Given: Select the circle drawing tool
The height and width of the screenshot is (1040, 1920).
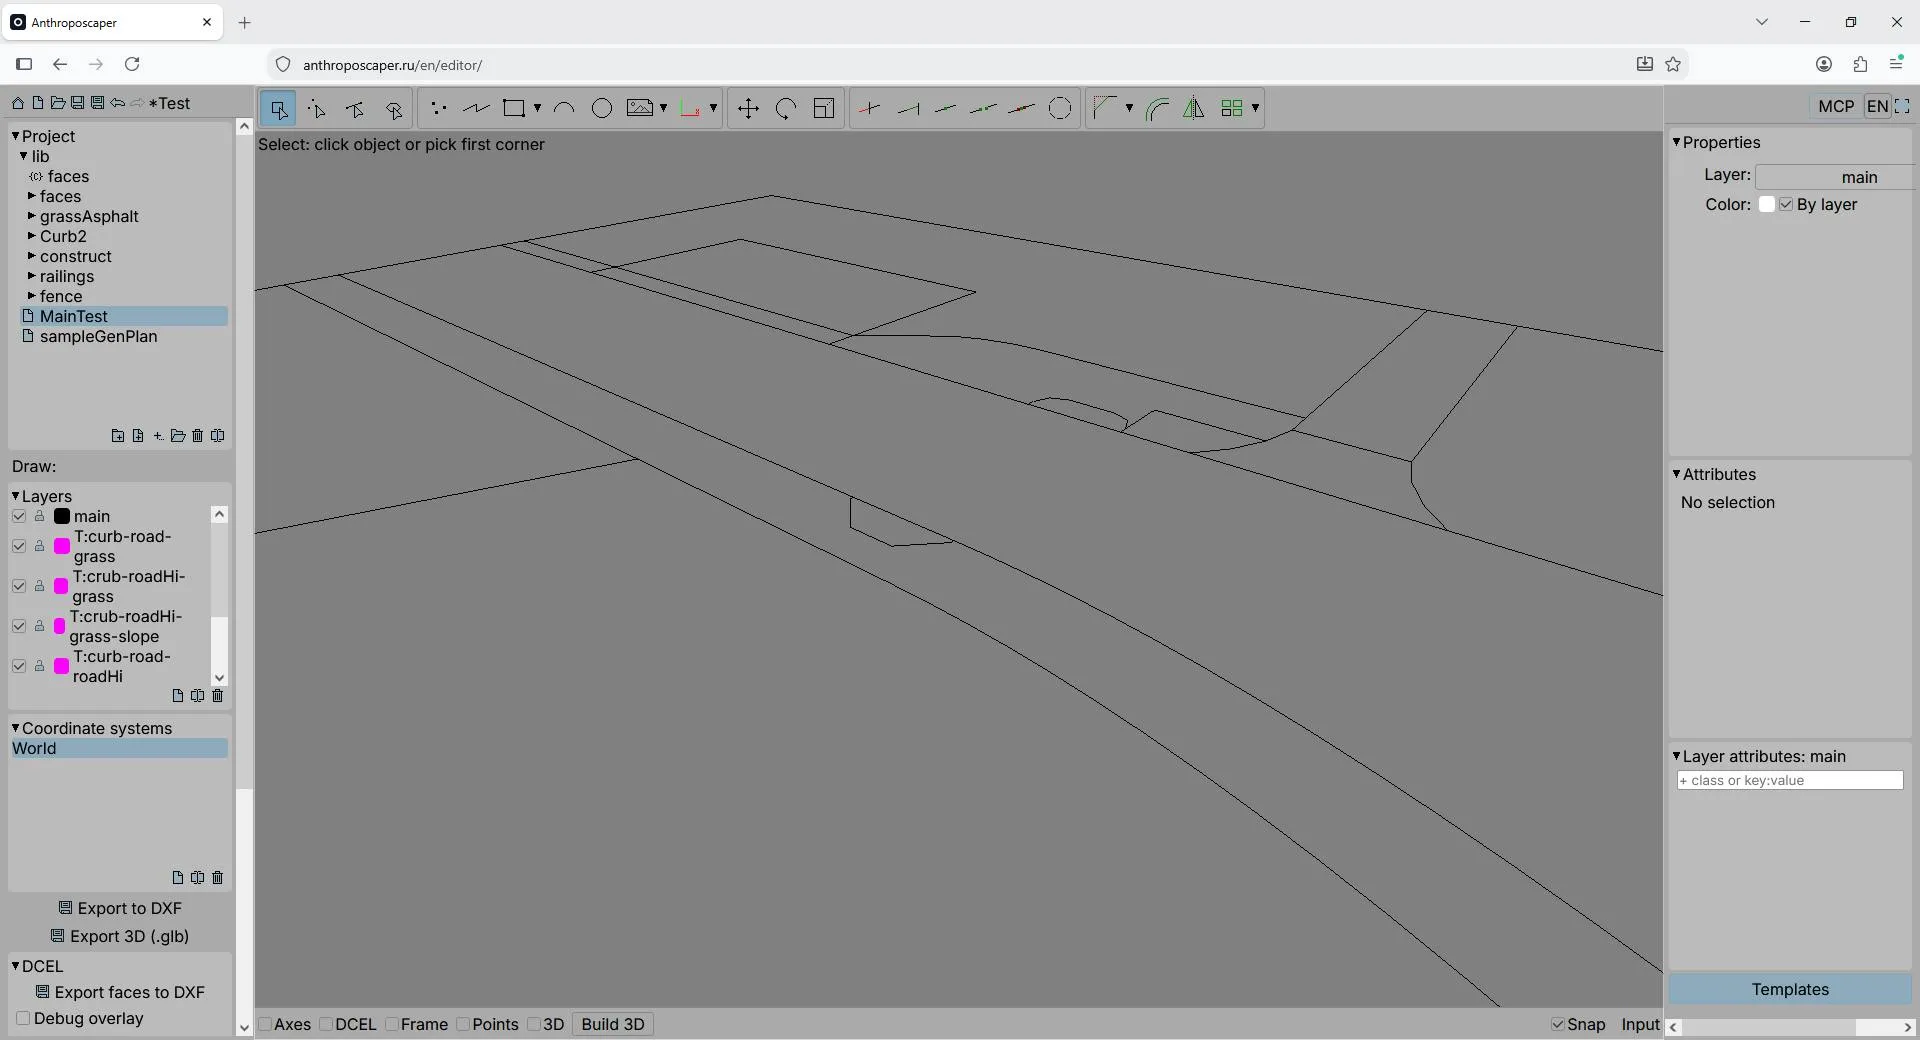Looking at the screenshot, I should coord(601,108).
